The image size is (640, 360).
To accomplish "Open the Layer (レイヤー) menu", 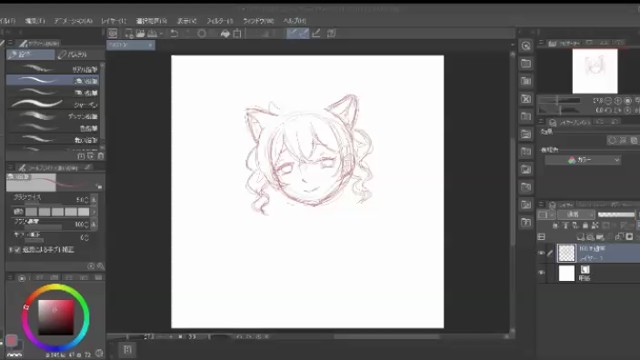I will (x=114, y=21).
